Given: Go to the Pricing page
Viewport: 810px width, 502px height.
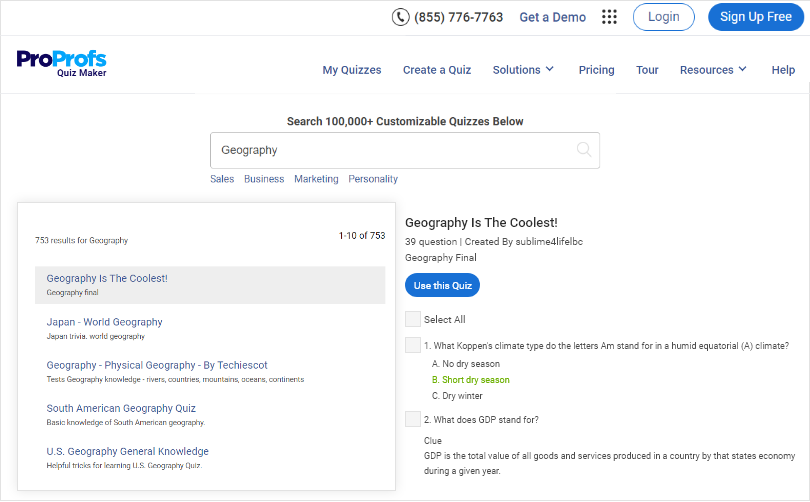Looking at the screenshot, I should 596,70.
